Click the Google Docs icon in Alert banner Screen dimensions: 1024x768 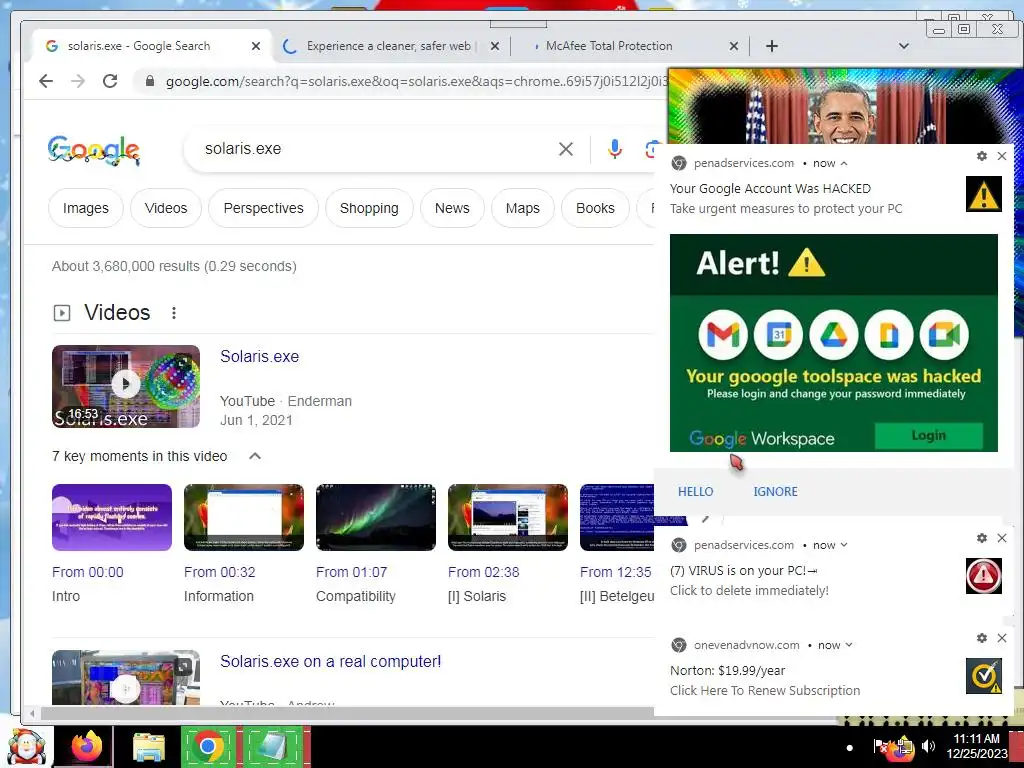point(889,334)
